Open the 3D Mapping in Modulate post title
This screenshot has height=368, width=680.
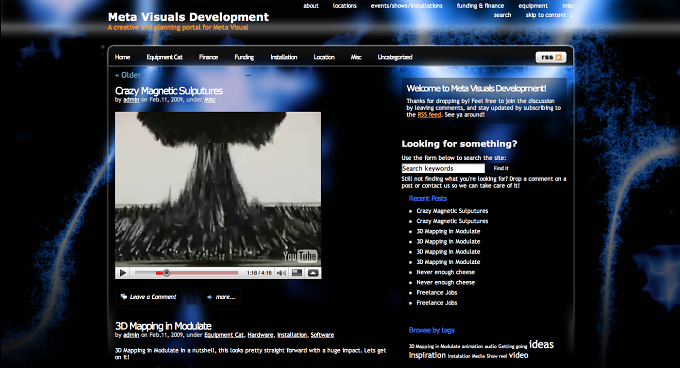click(x=163, y=326)
